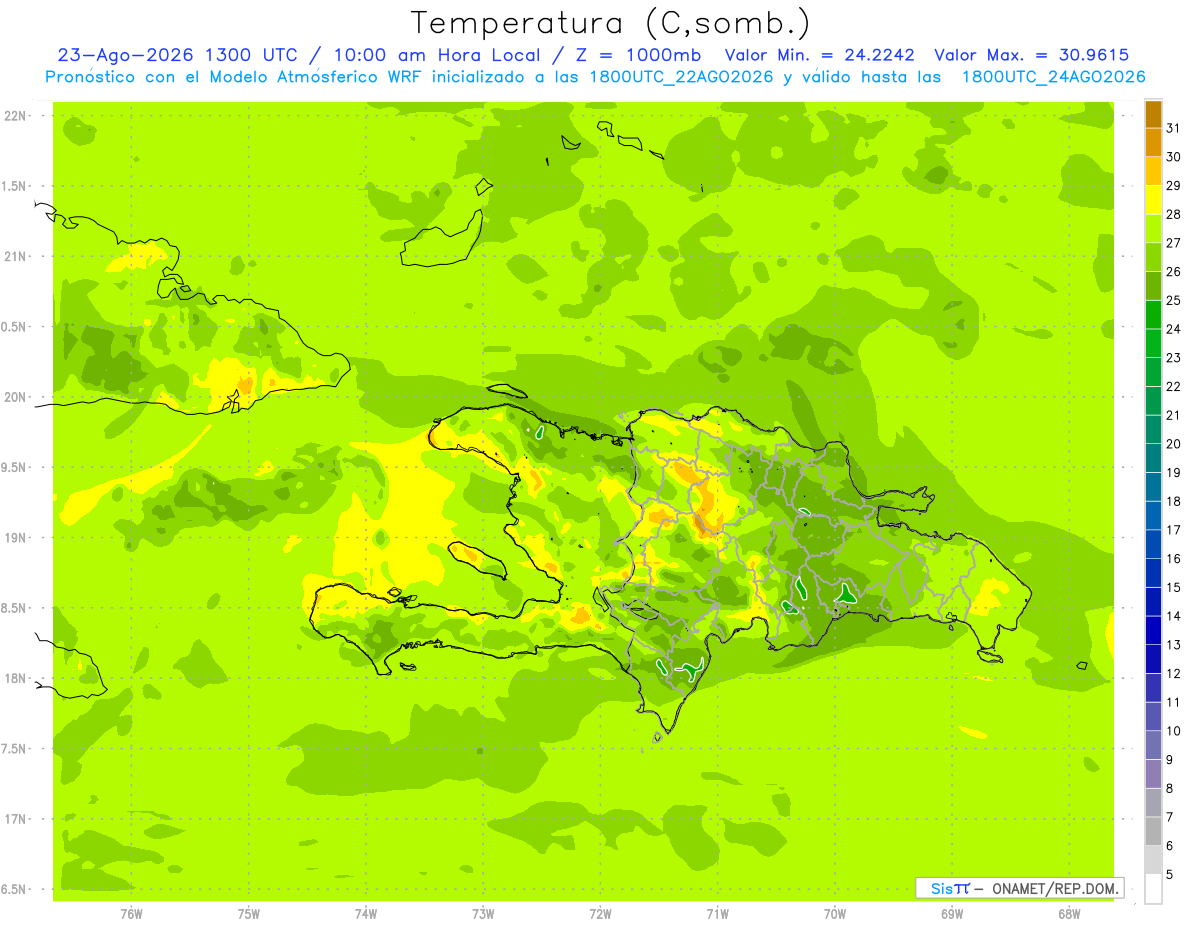Click the "SisPI - ONAMET/REP.DOM." credit label
Image resolution: width=1200 pixels, height=927 pixels.
pyautogui.click(x=1020, y=888)
